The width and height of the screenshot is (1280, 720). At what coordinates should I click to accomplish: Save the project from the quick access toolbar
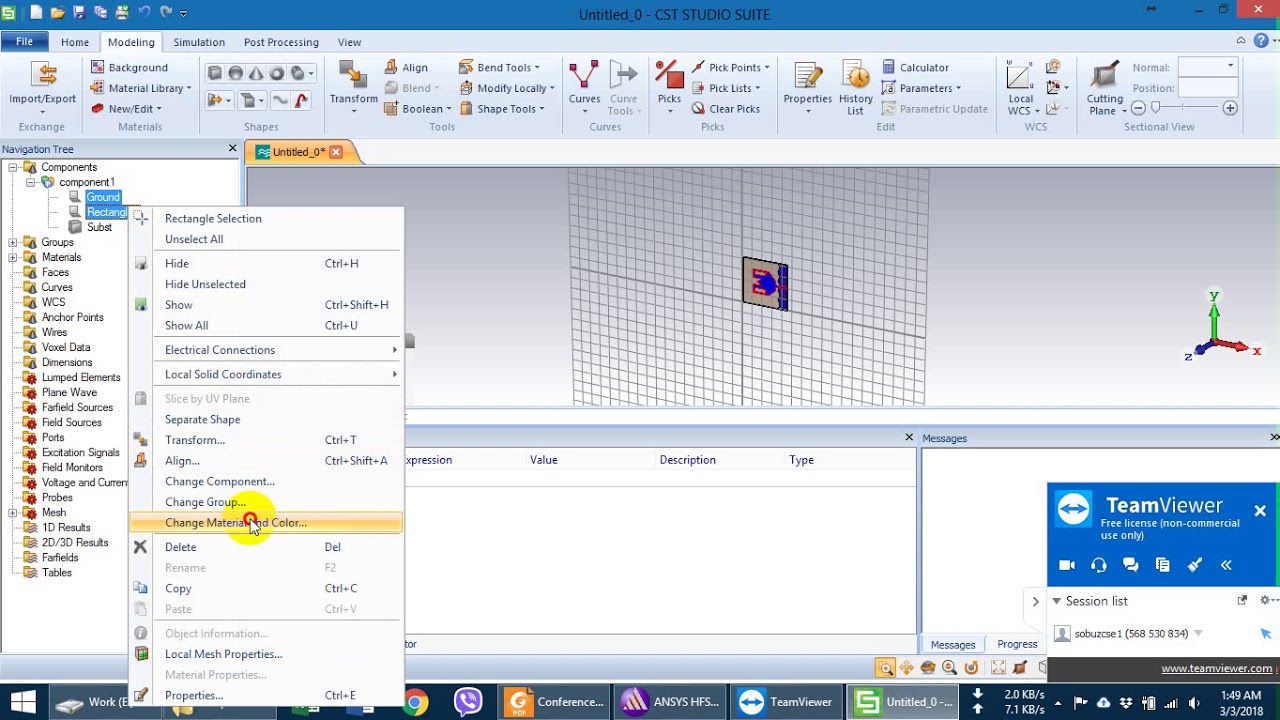[79, 13]
